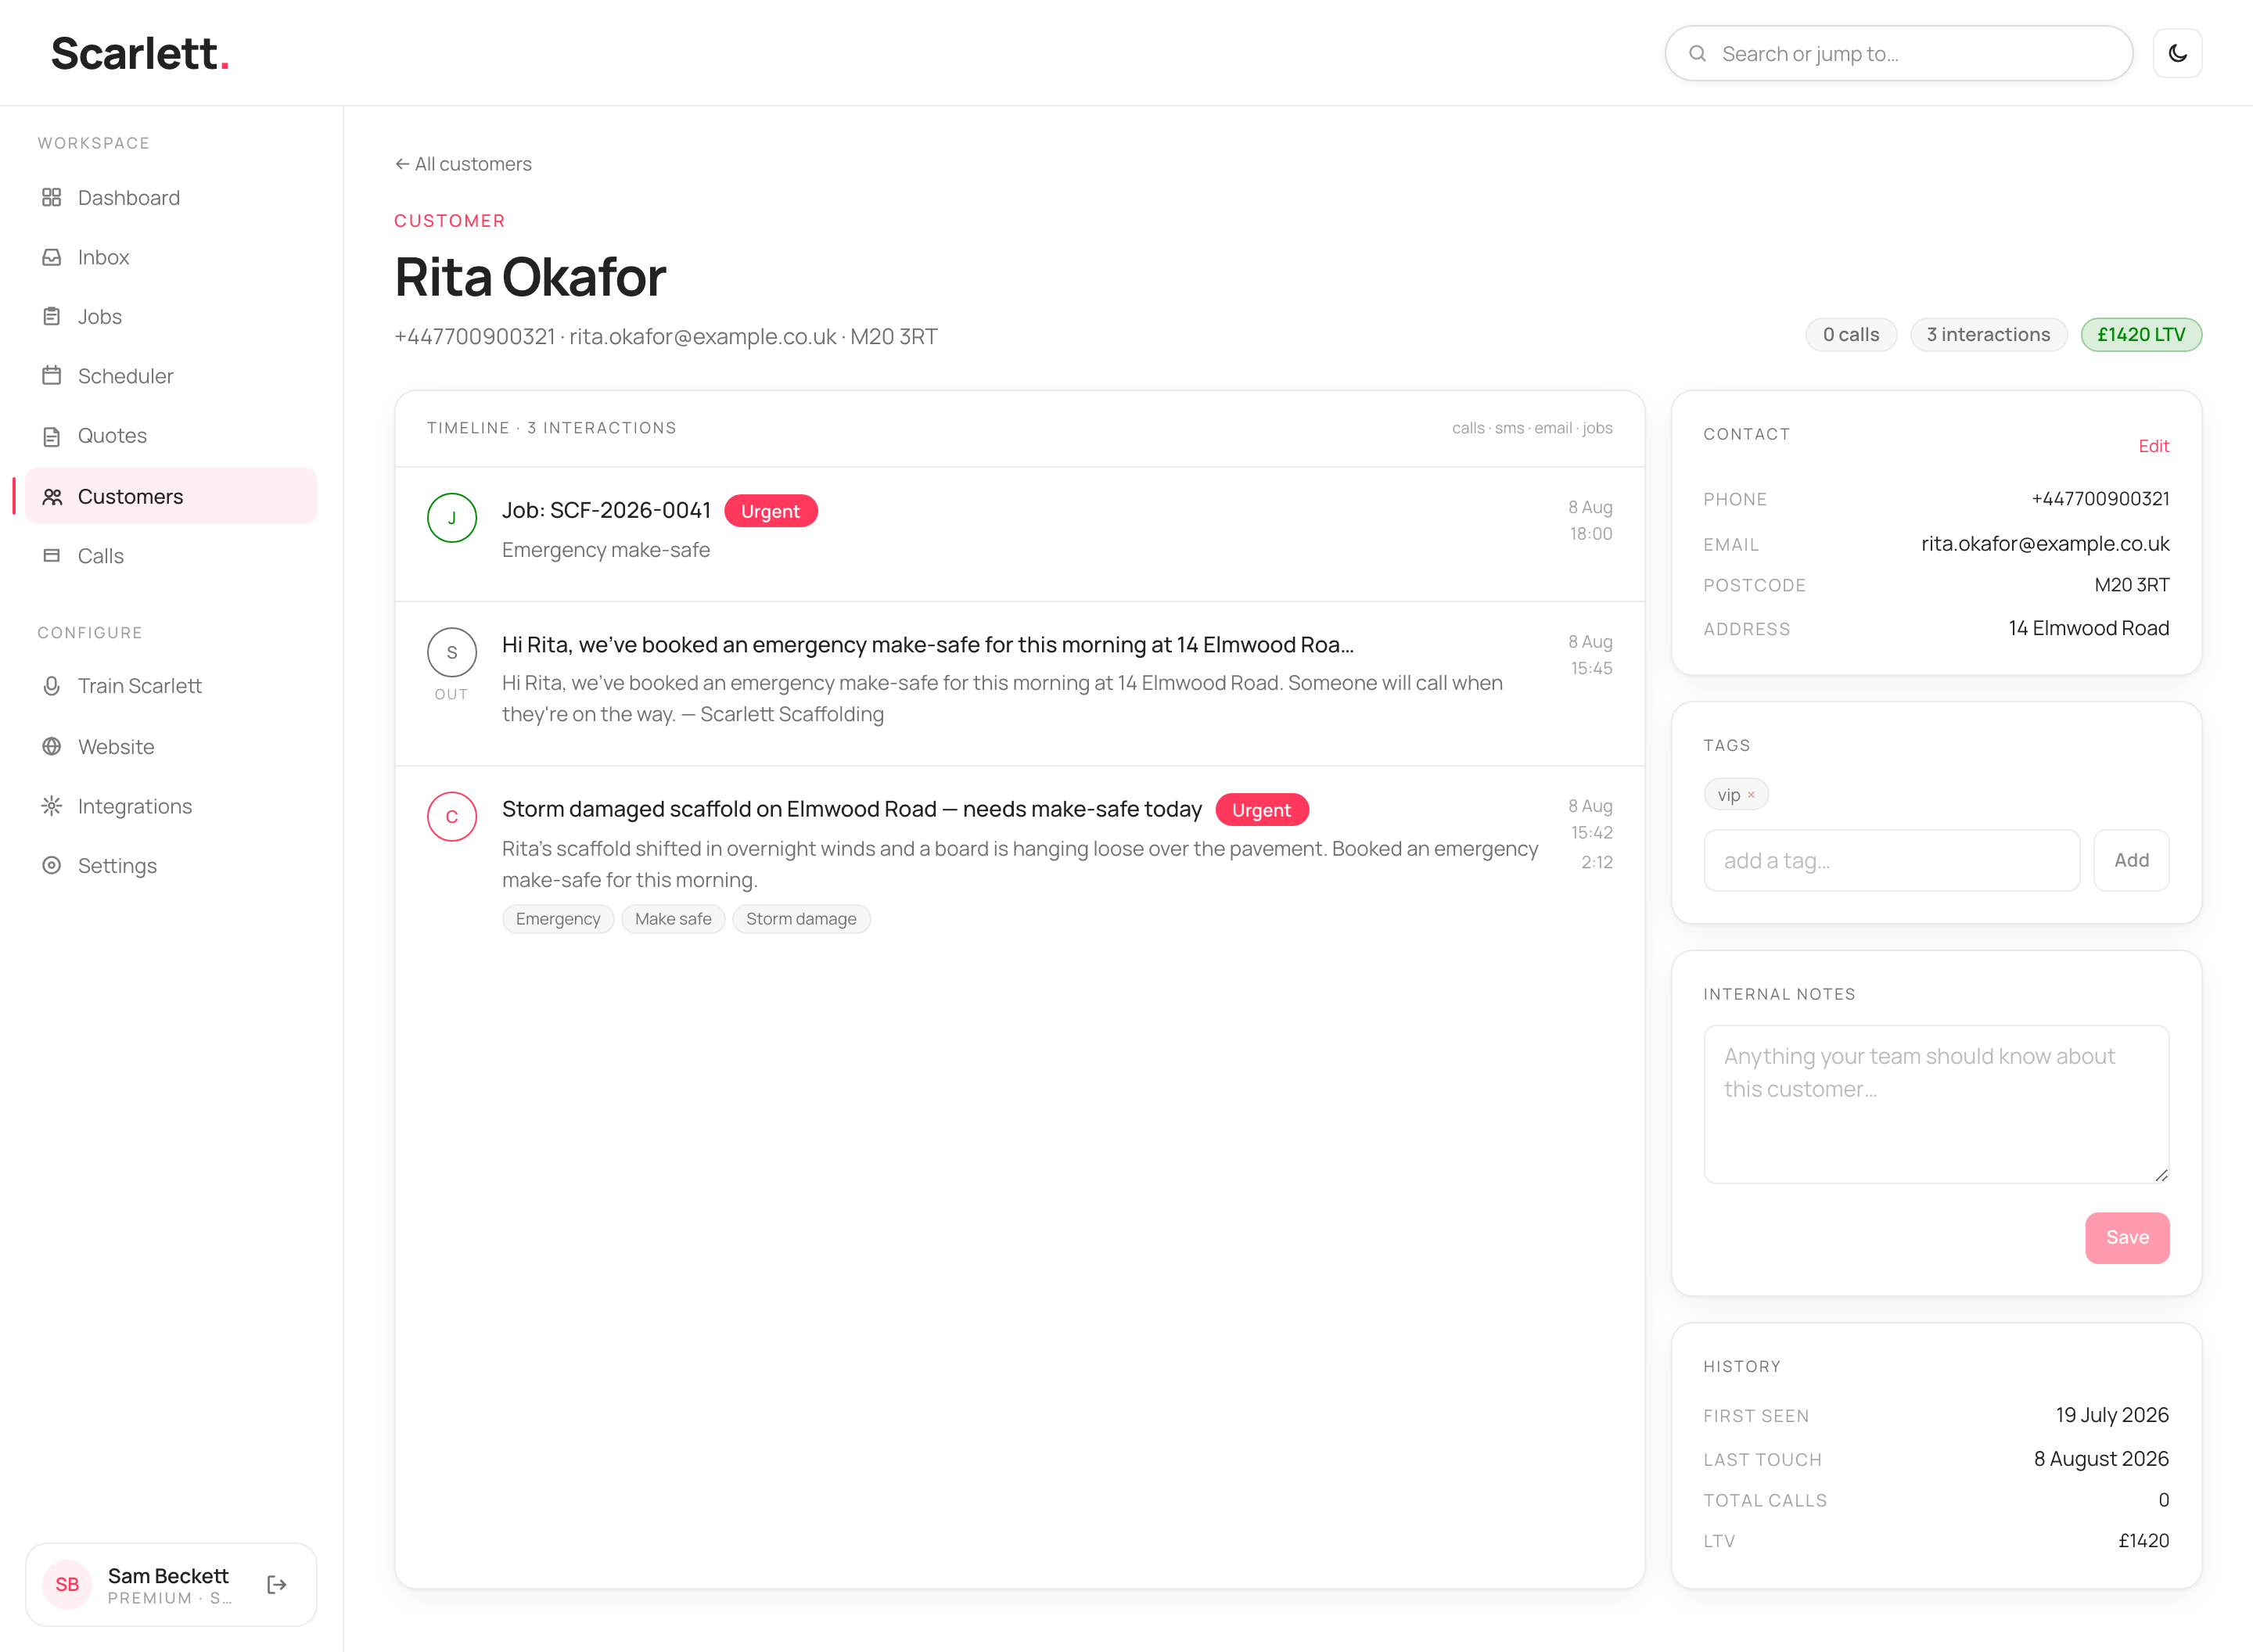Screen dimensions: 2253x1652
Task: Click the 14 Elmwood Road address value
Action: 2088,628
